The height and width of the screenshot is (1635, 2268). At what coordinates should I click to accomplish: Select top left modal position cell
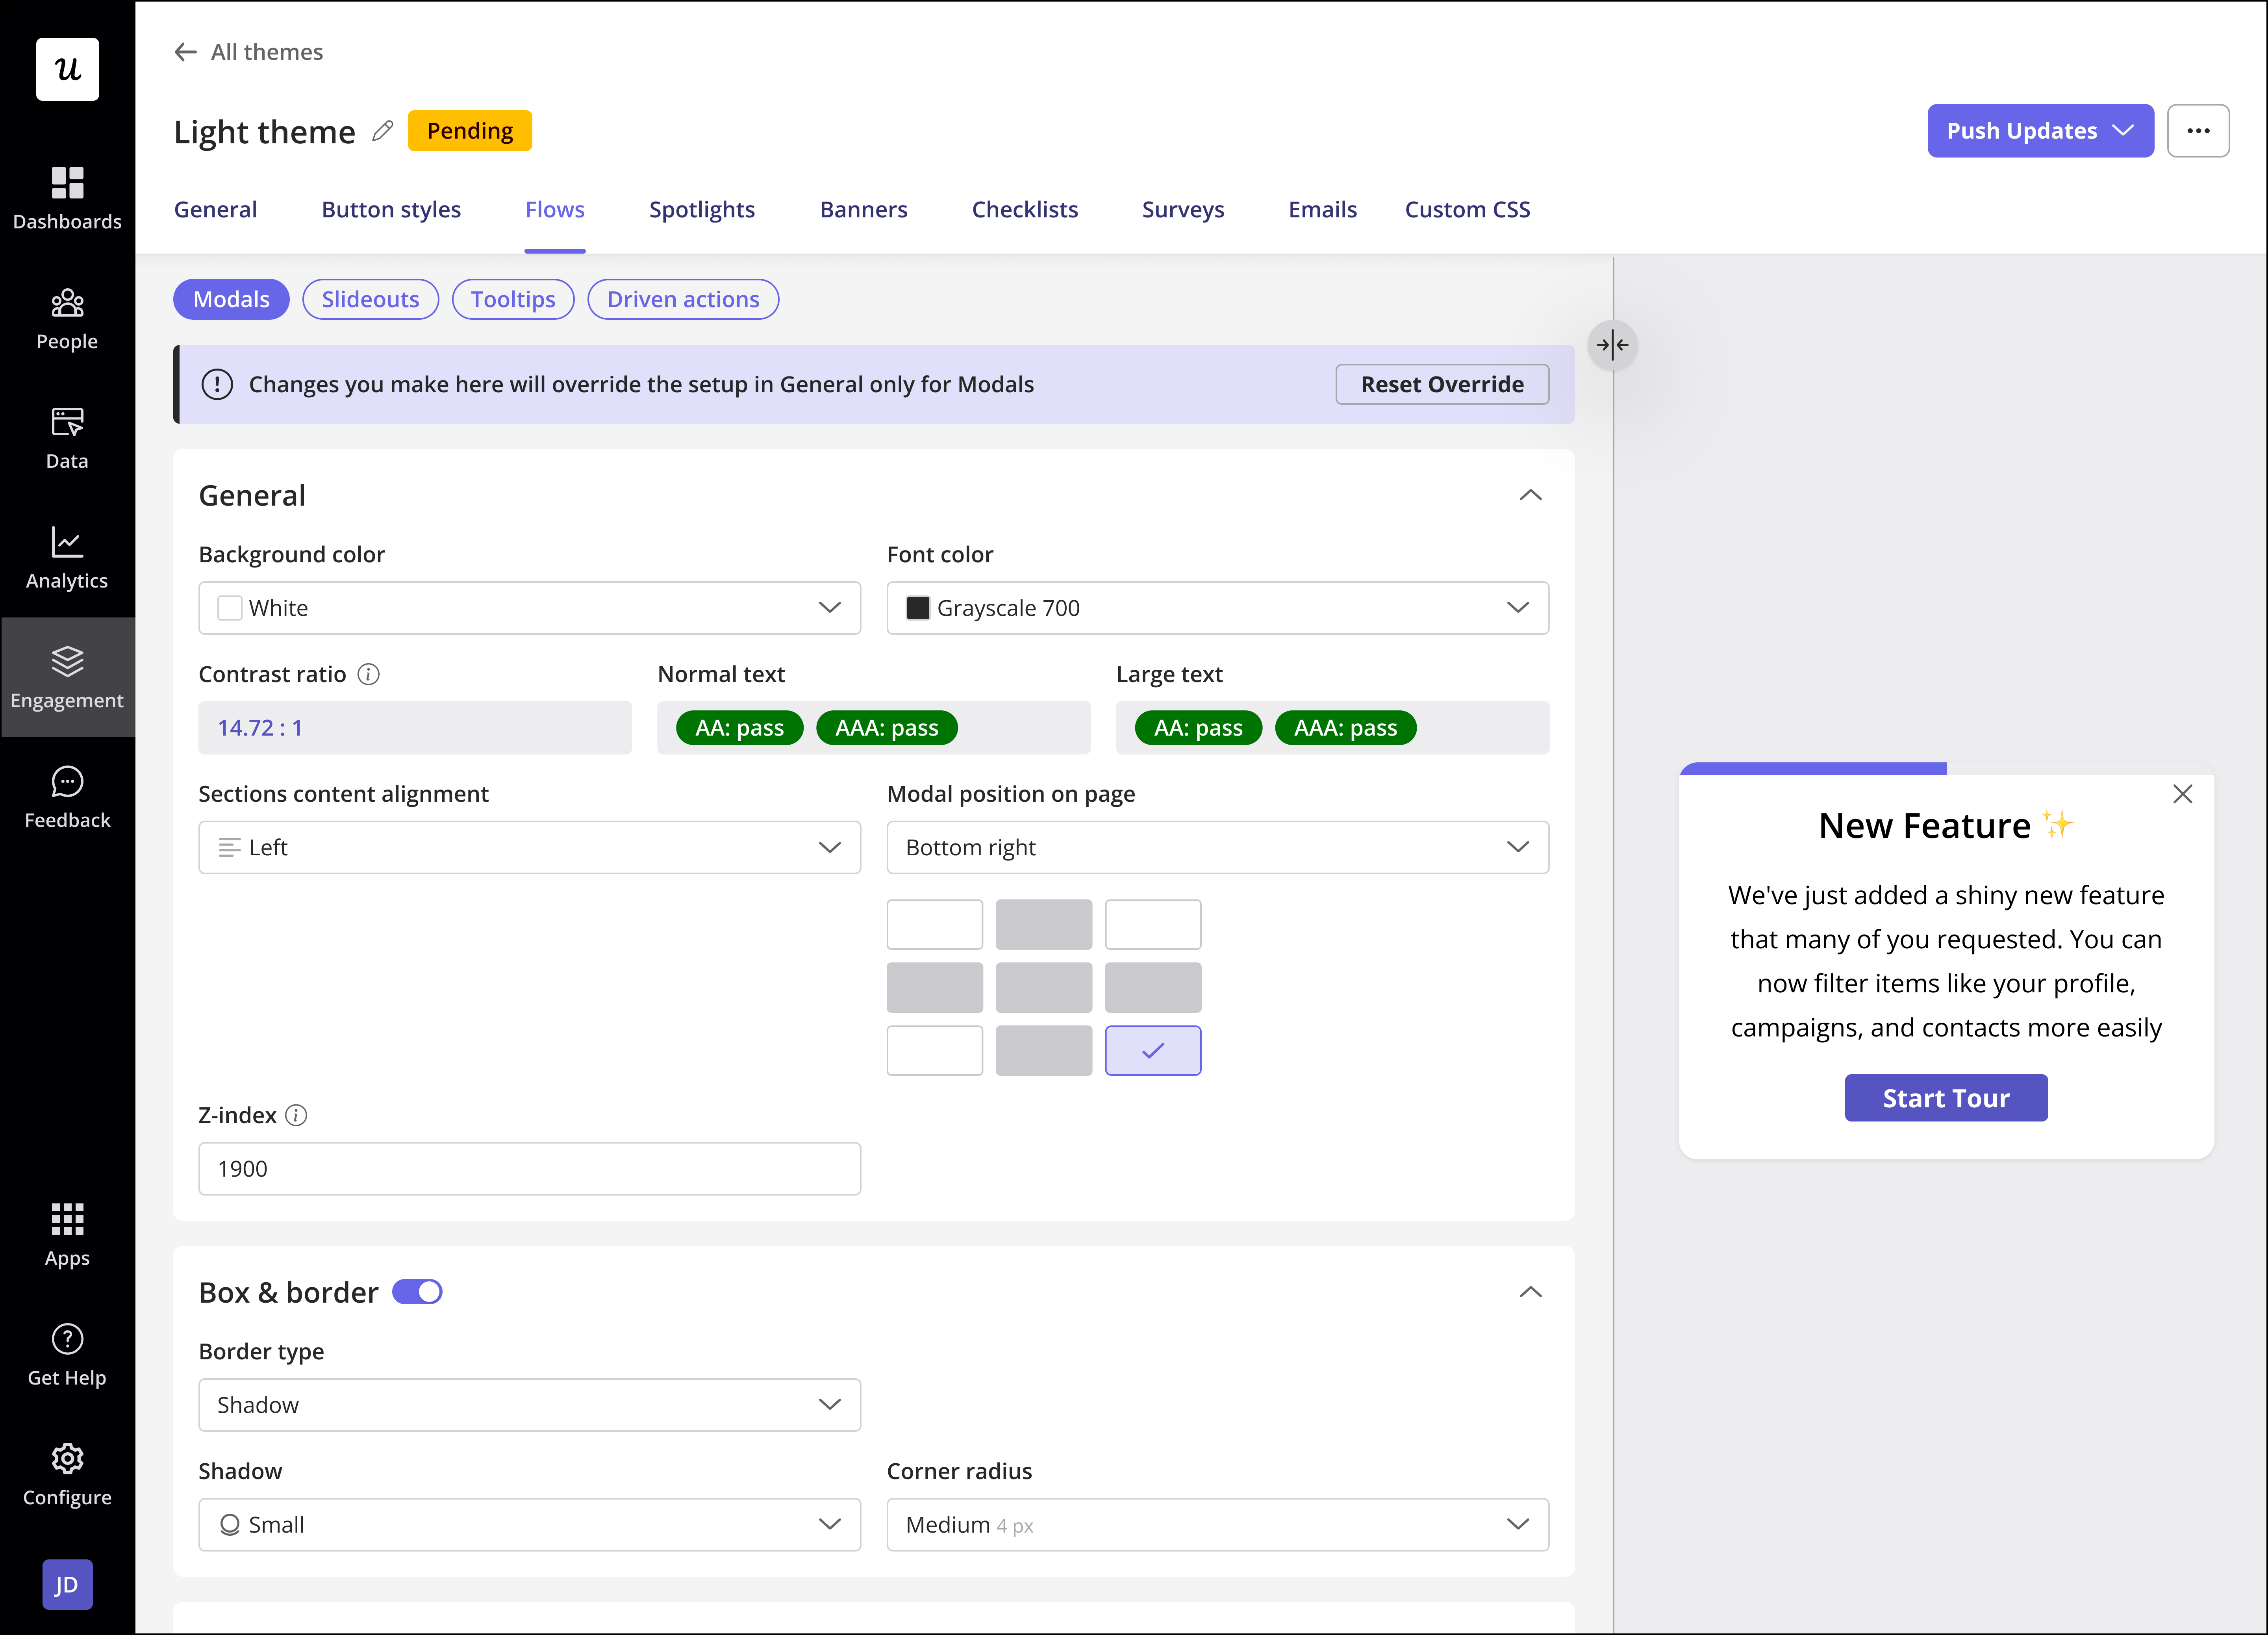pyautogui.click(x=935, y=924)
